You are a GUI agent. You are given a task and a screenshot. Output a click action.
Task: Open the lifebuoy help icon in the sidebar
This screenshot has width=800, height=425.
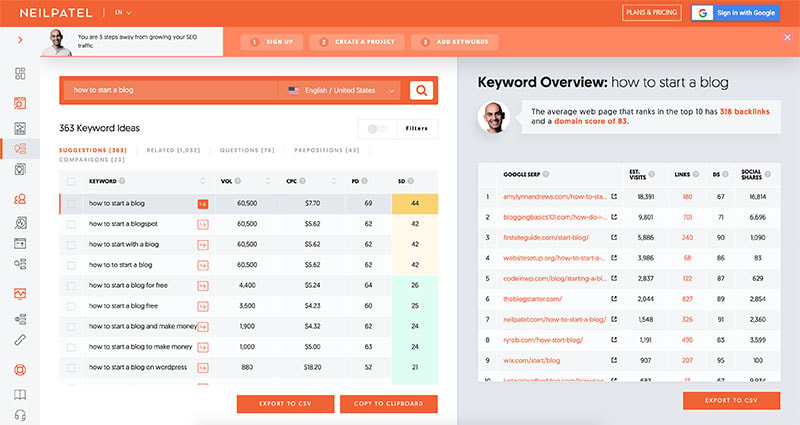(x=20, y=369)
